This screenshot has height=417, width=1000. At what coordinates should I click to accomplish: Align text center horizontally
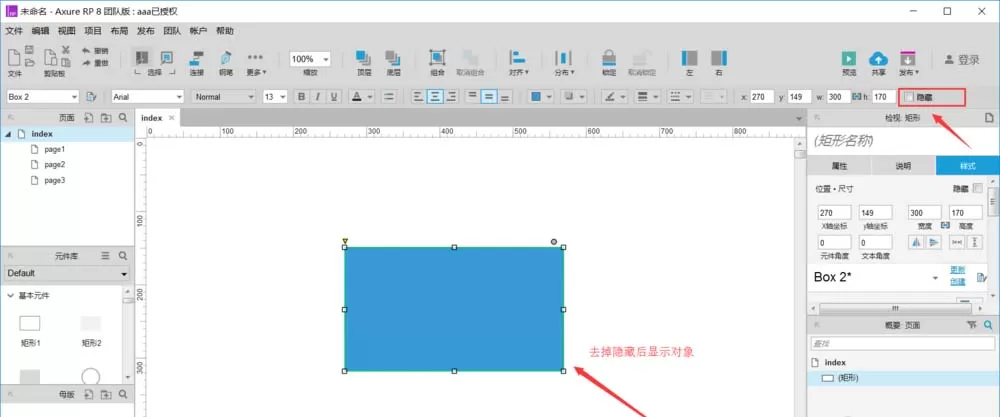pyautogui.click(x=435, y=97)
